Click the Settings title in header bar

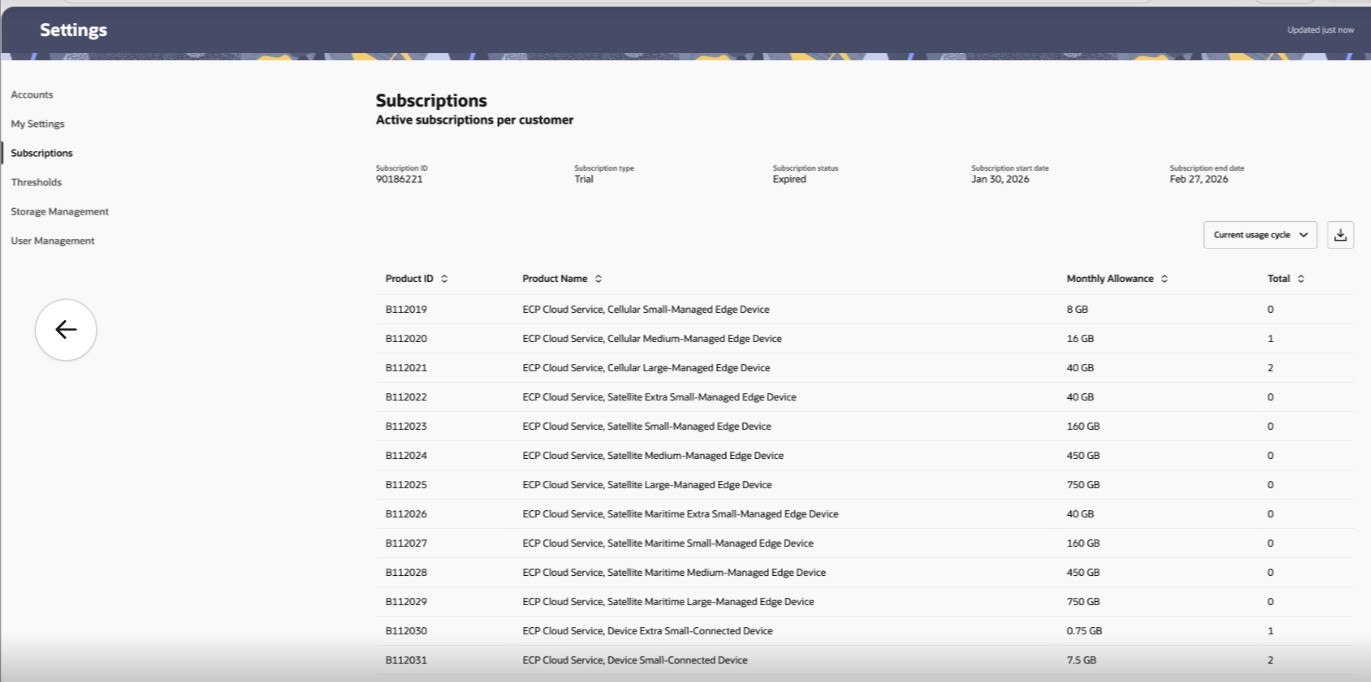coord(73,30)
